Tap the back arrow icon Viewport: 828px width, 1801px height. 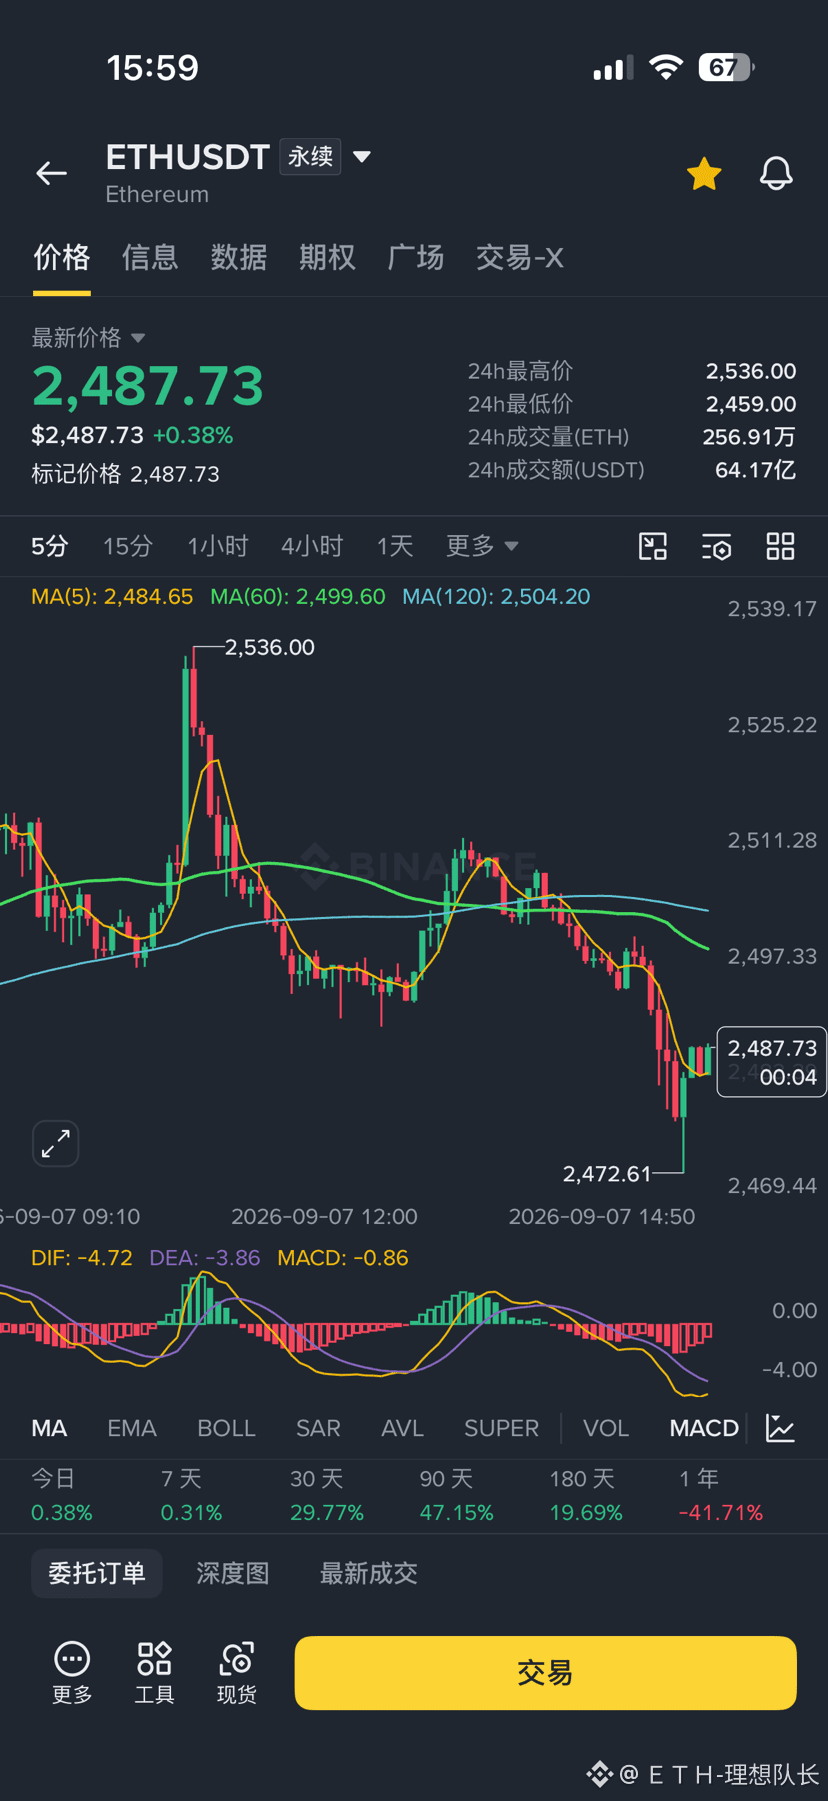[x=51, y=173]
